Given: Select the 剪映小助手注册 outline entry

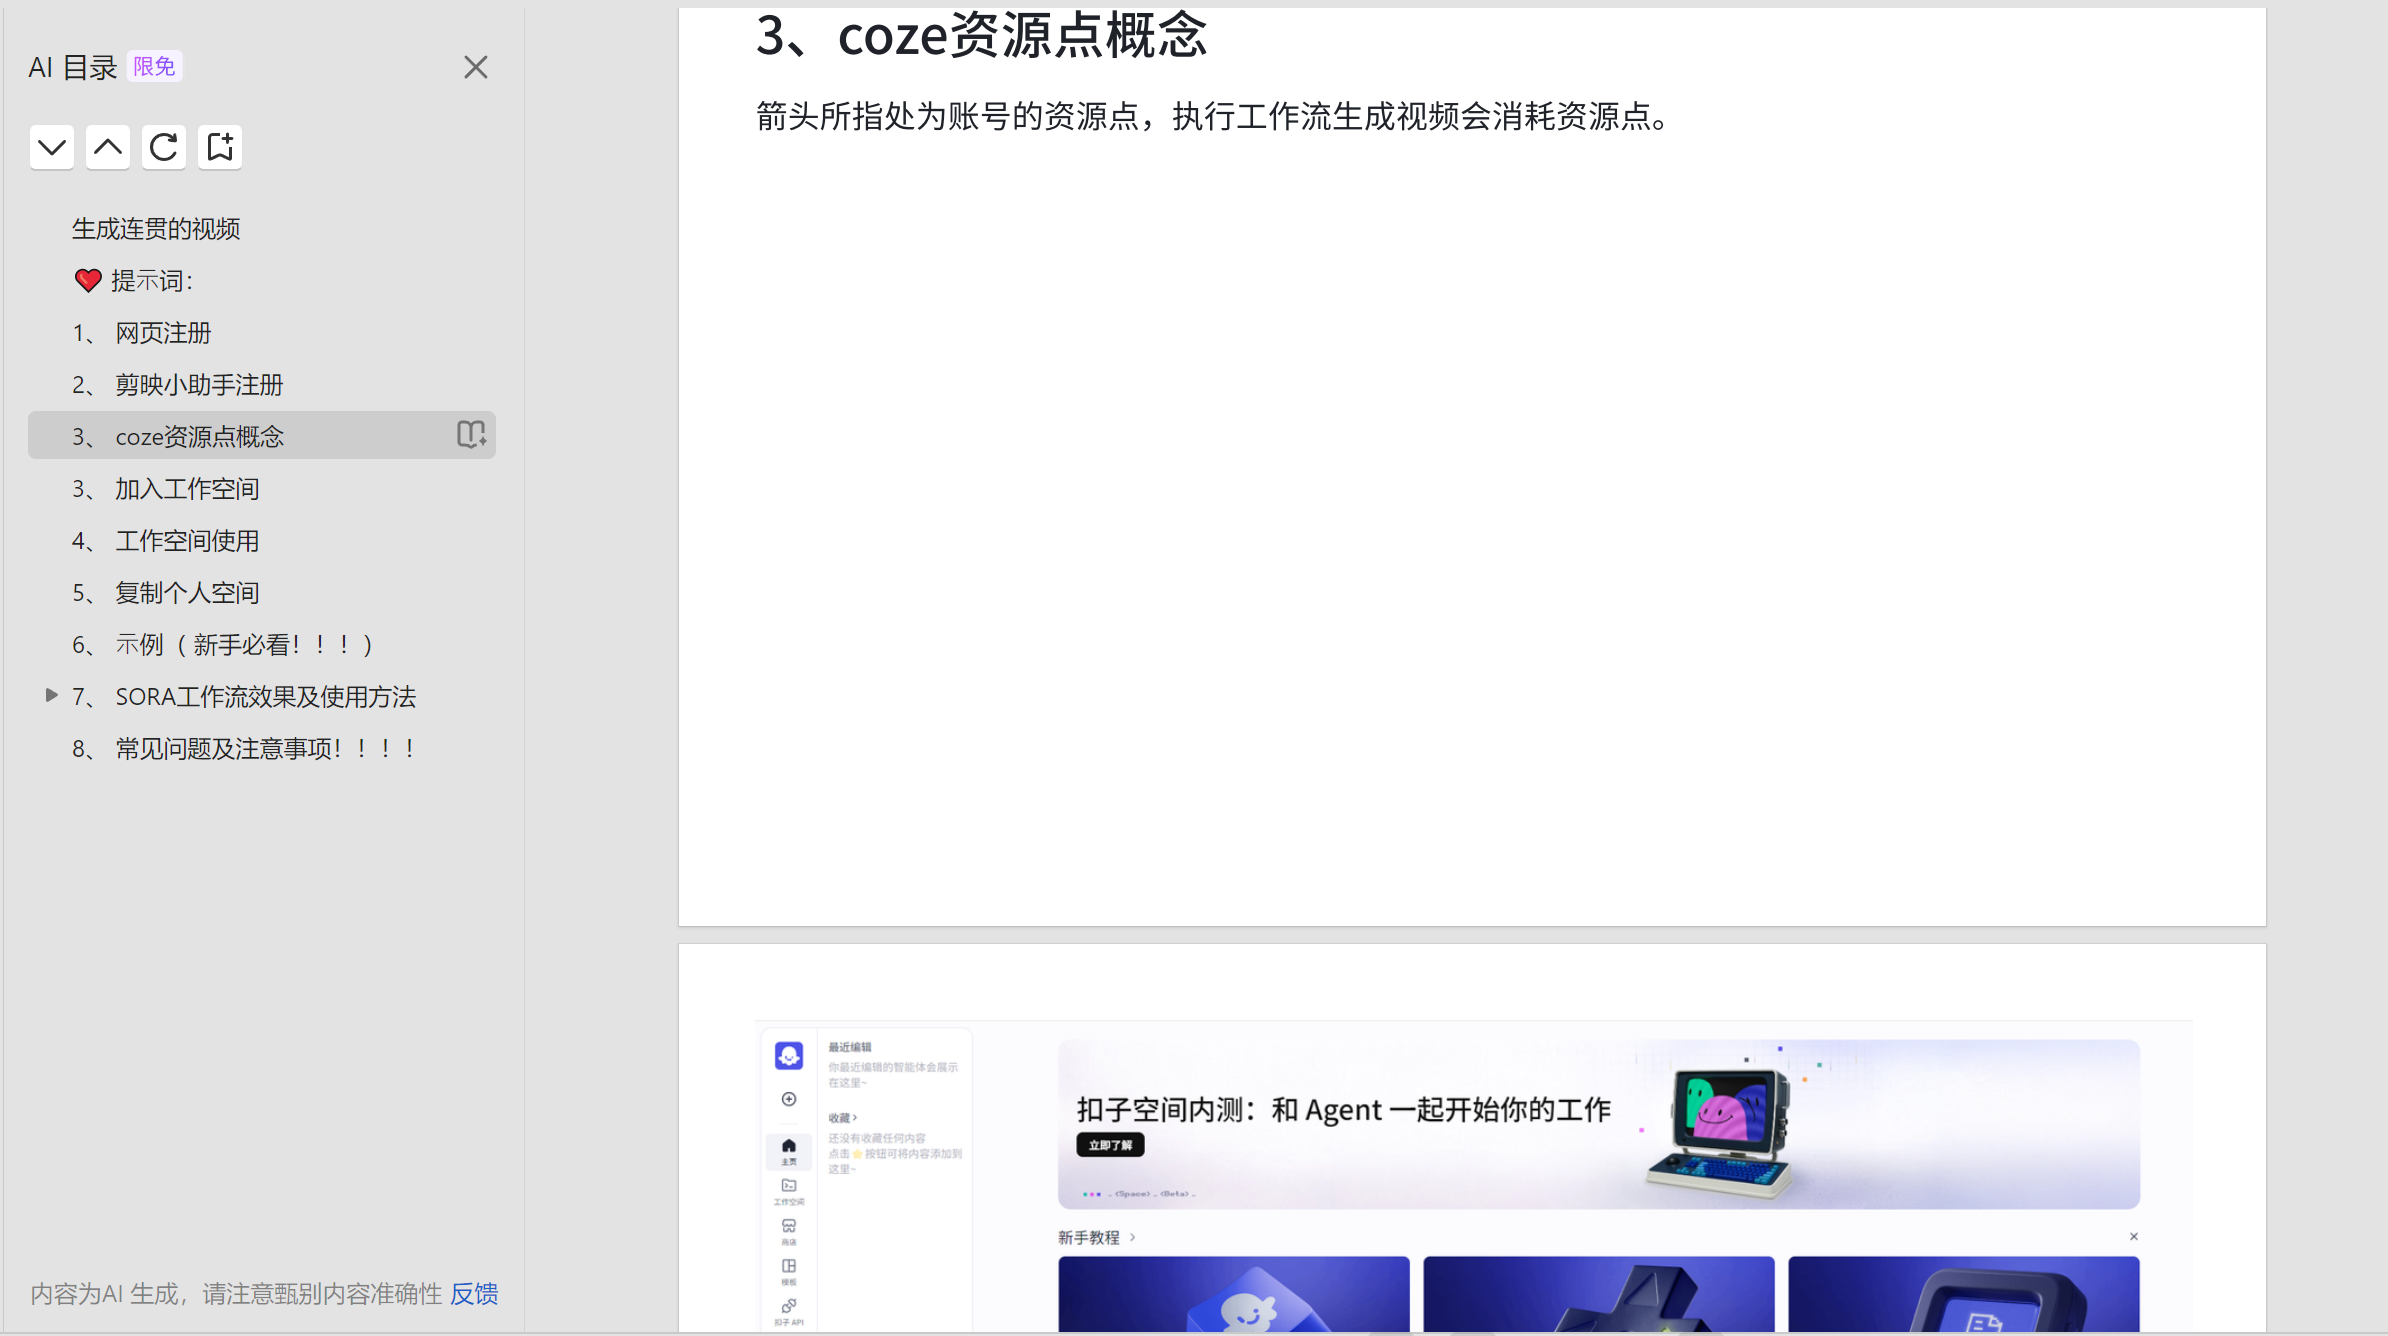Looking at the screenshot, I should [198, 384].
